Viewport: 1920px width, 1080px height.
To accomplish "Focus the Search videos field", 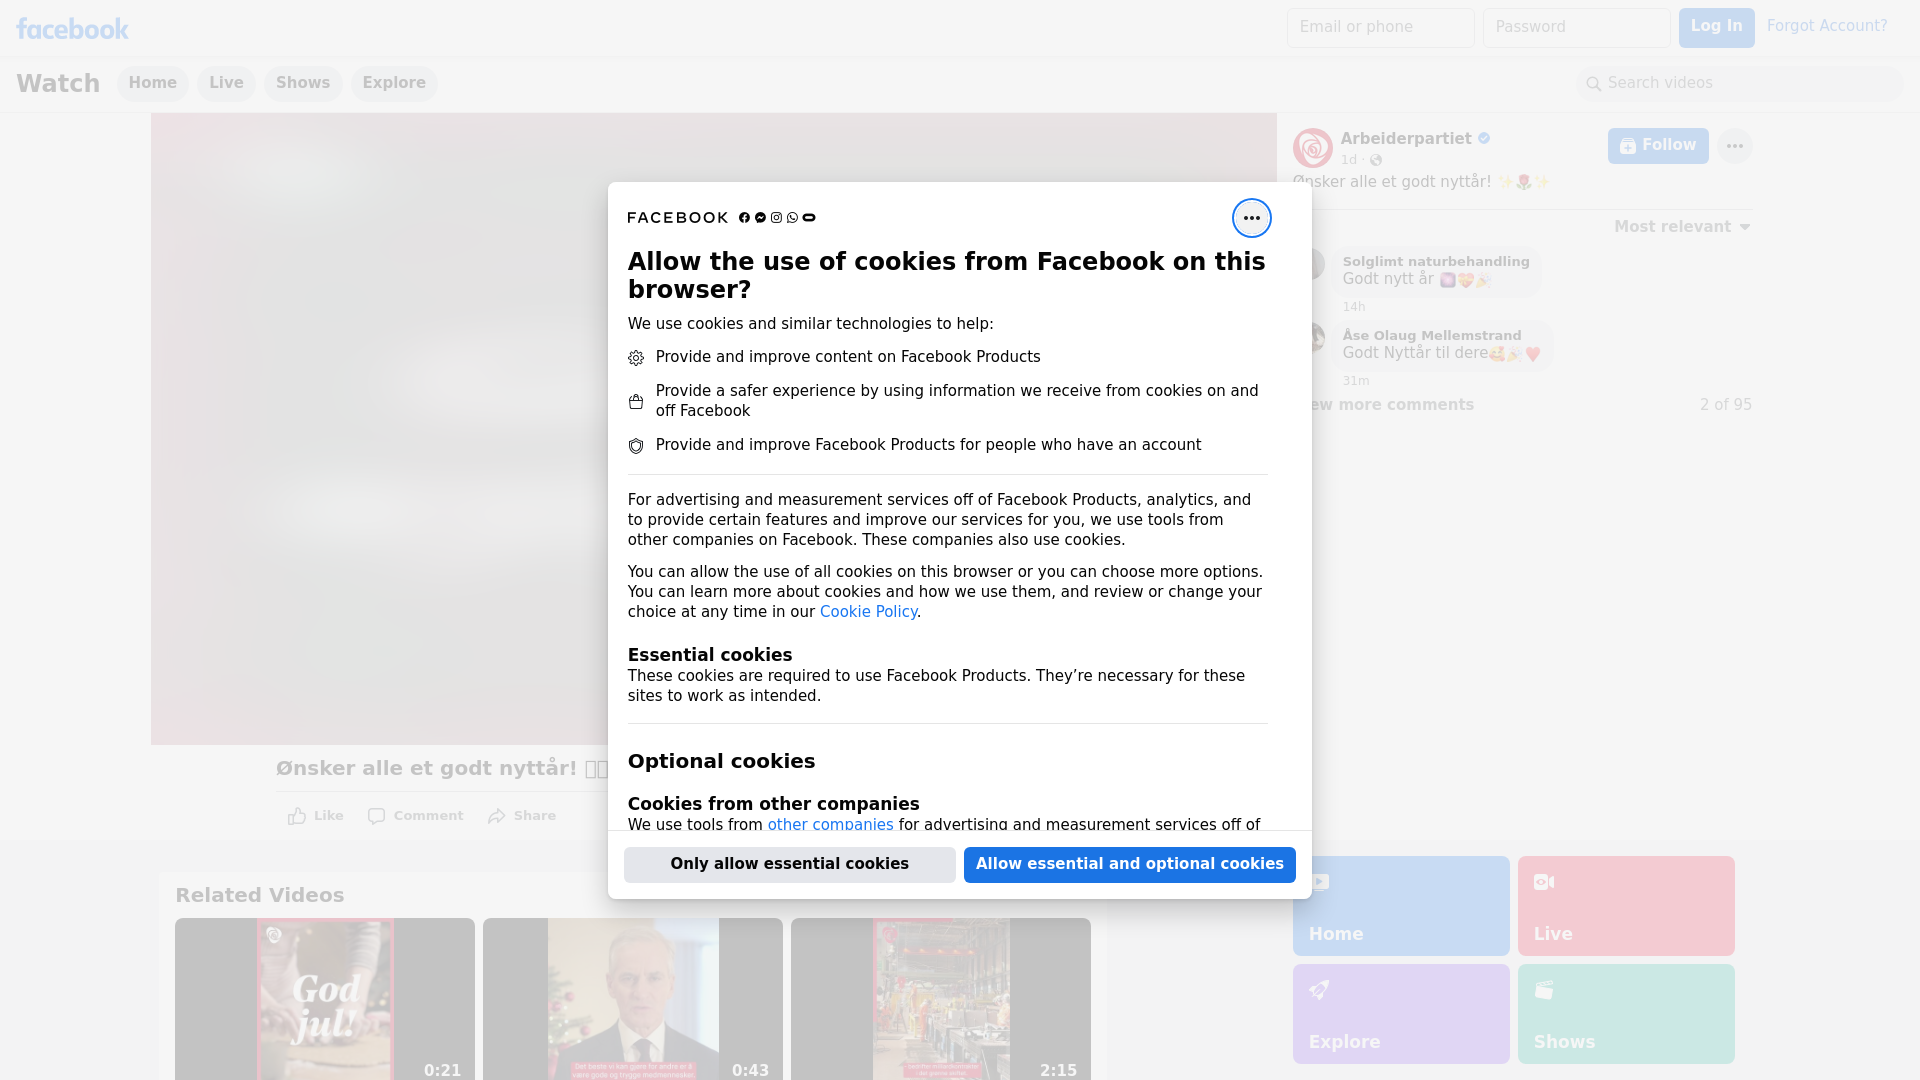I will 1740,84.
